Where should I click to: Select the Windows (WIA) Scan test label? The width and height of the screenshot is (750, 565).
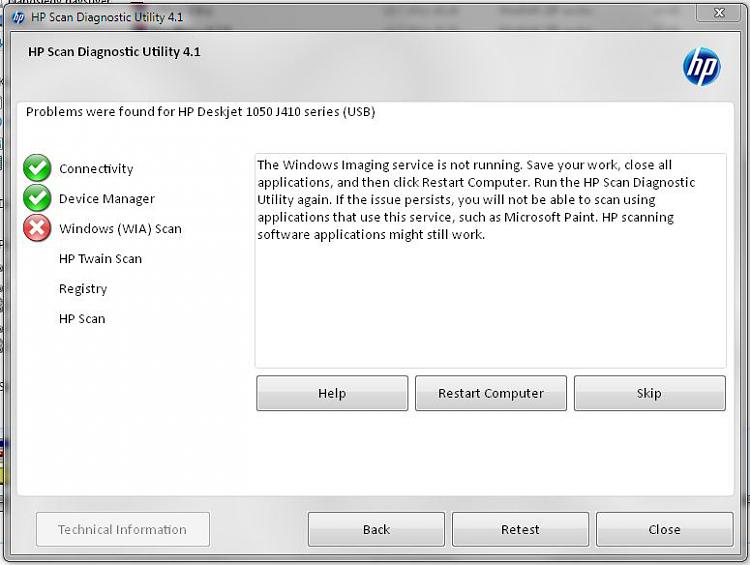(120, 229)
